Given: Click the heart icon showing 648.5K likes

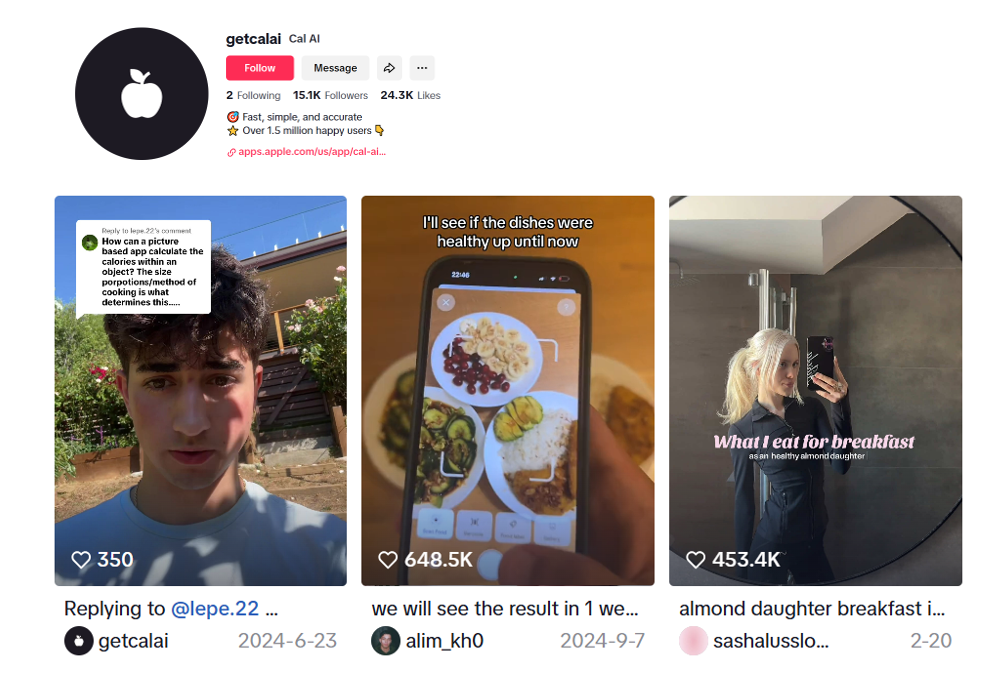Looking at the screenshot, I should tap(388, 560).
